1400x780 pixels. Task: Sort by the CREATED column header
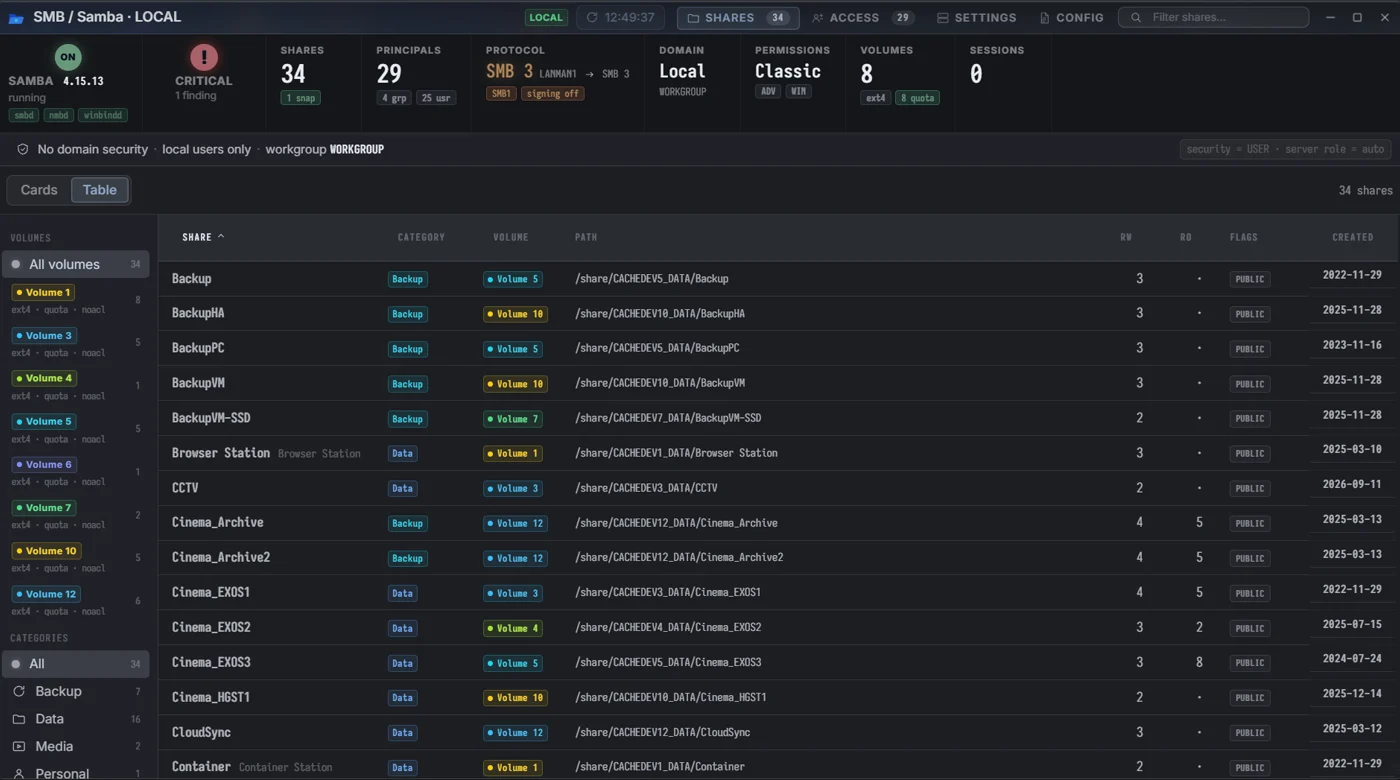point(1352,237)
